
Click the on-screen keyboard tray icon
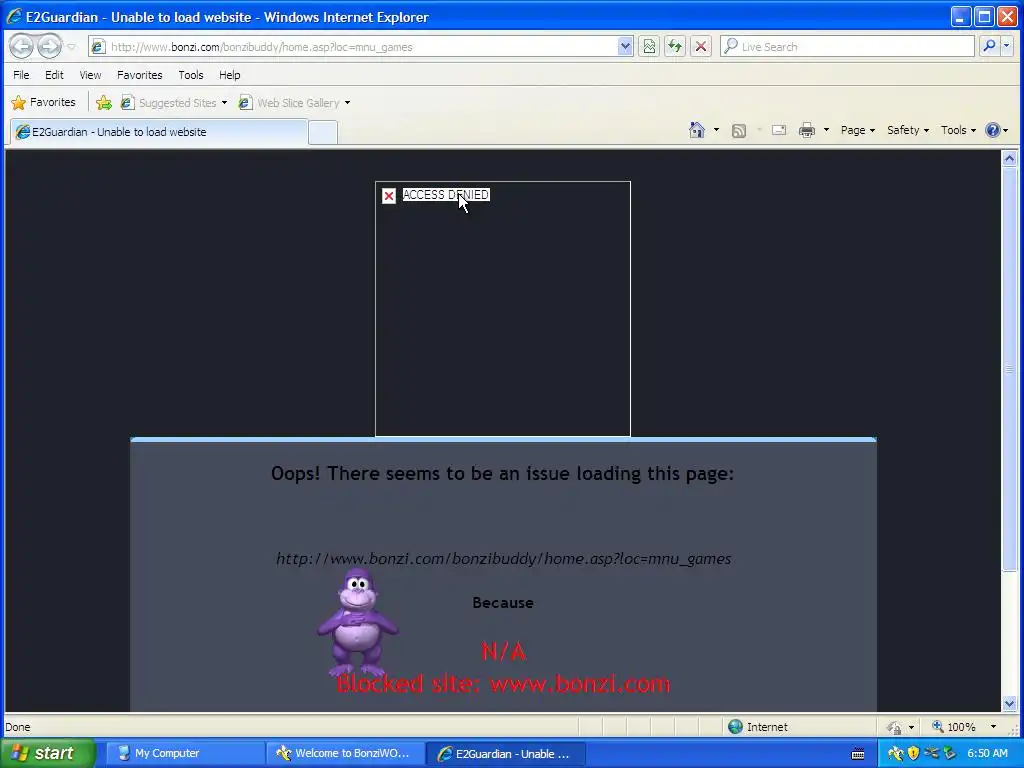[858, 754]
